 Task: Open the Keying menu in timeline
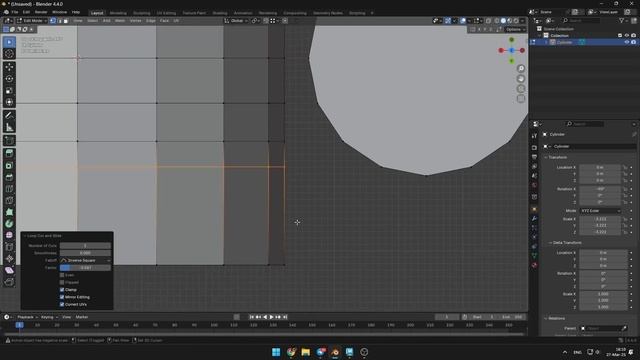pyautogui.click(x=49, y=317)
